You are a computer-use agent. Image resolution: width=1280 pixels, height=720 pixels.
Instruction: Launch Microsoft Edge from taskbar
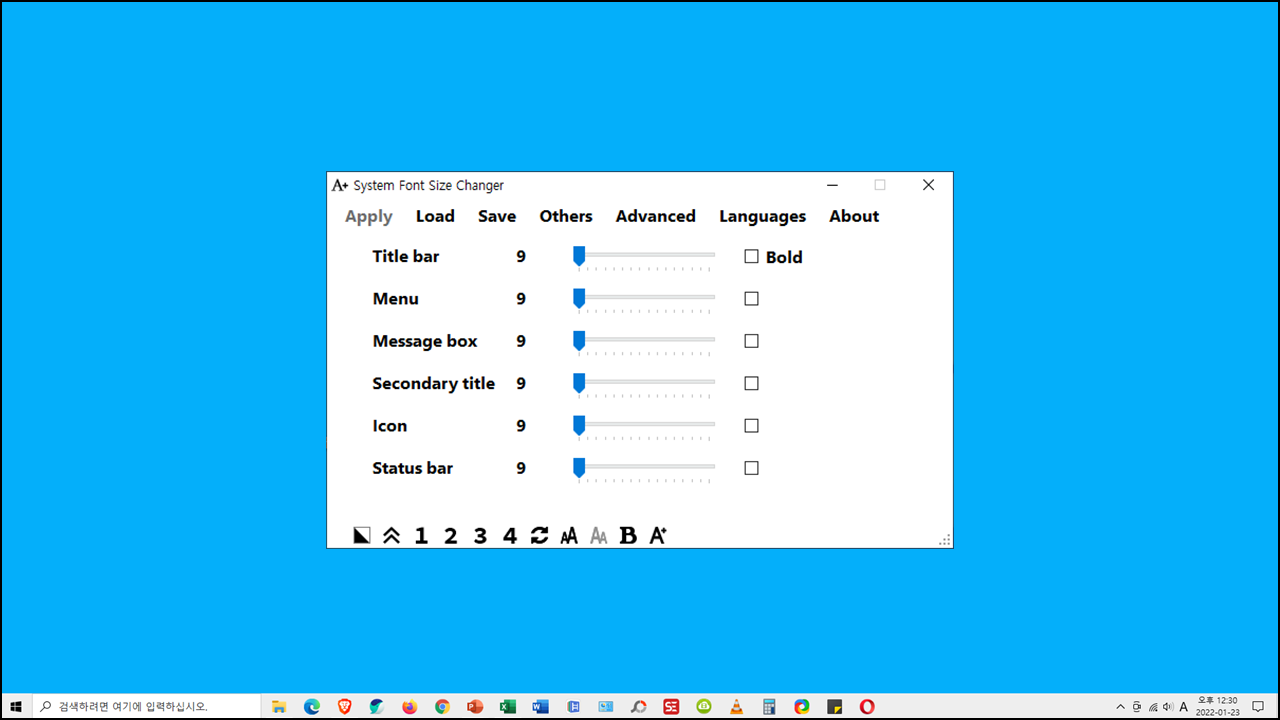tap(312, 706)
